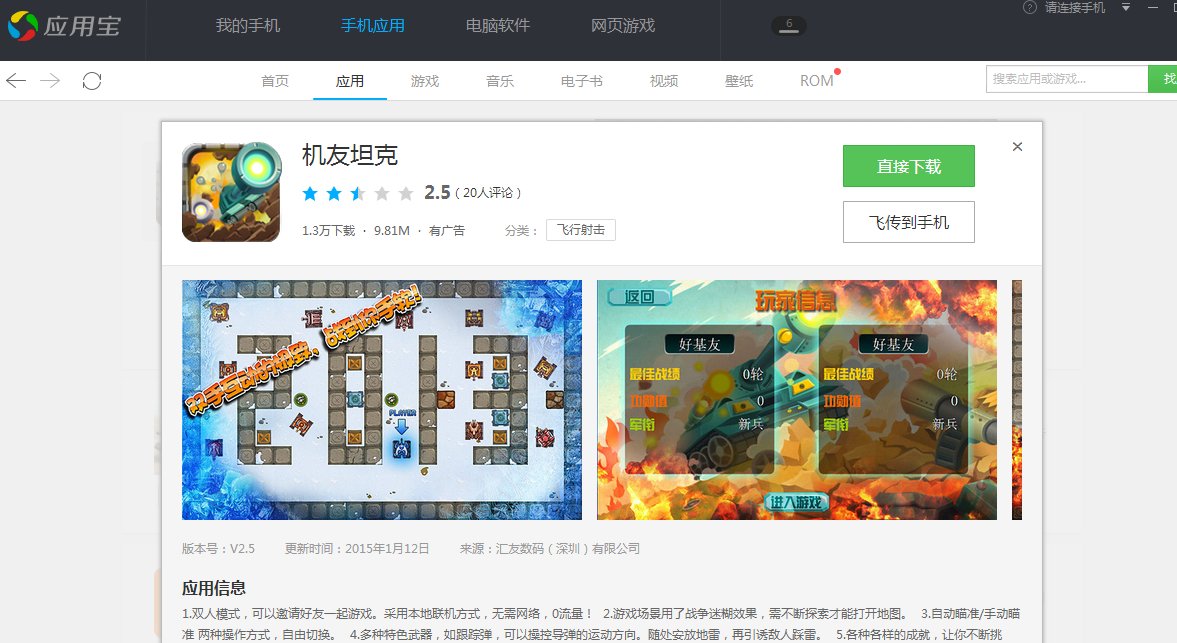
Task: Go back with the left arrow
Action: click(16, 80)
